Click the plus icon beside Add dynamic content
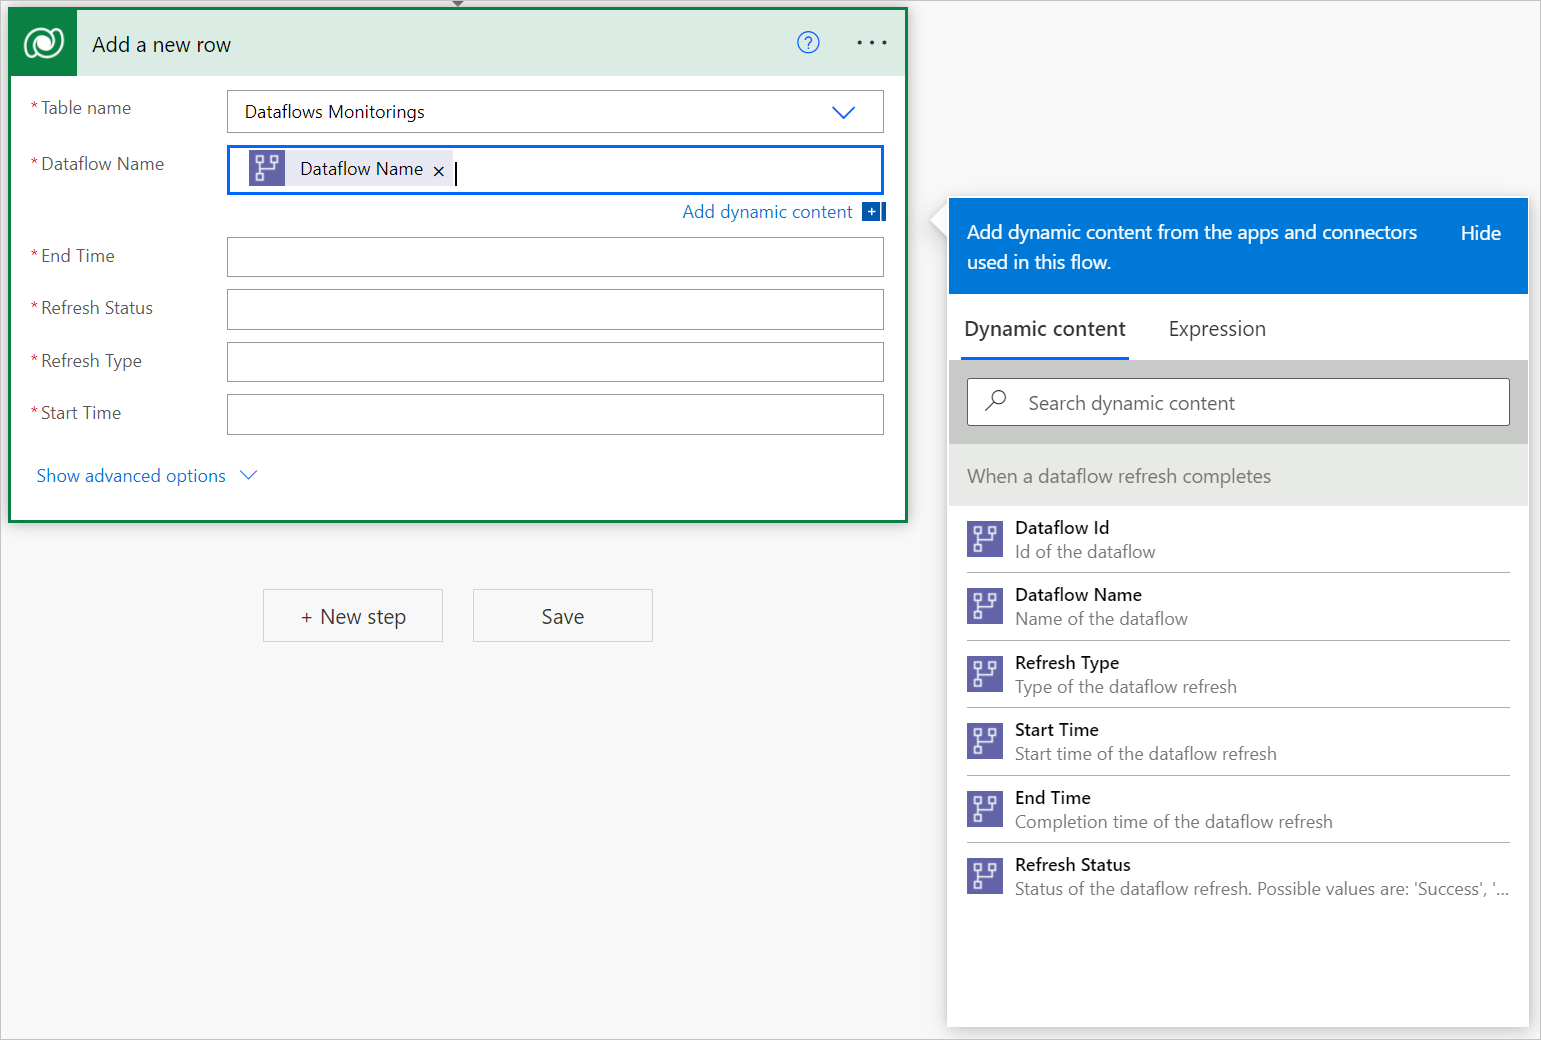The image size is (1541, 1040). click(x=873, y=212)
